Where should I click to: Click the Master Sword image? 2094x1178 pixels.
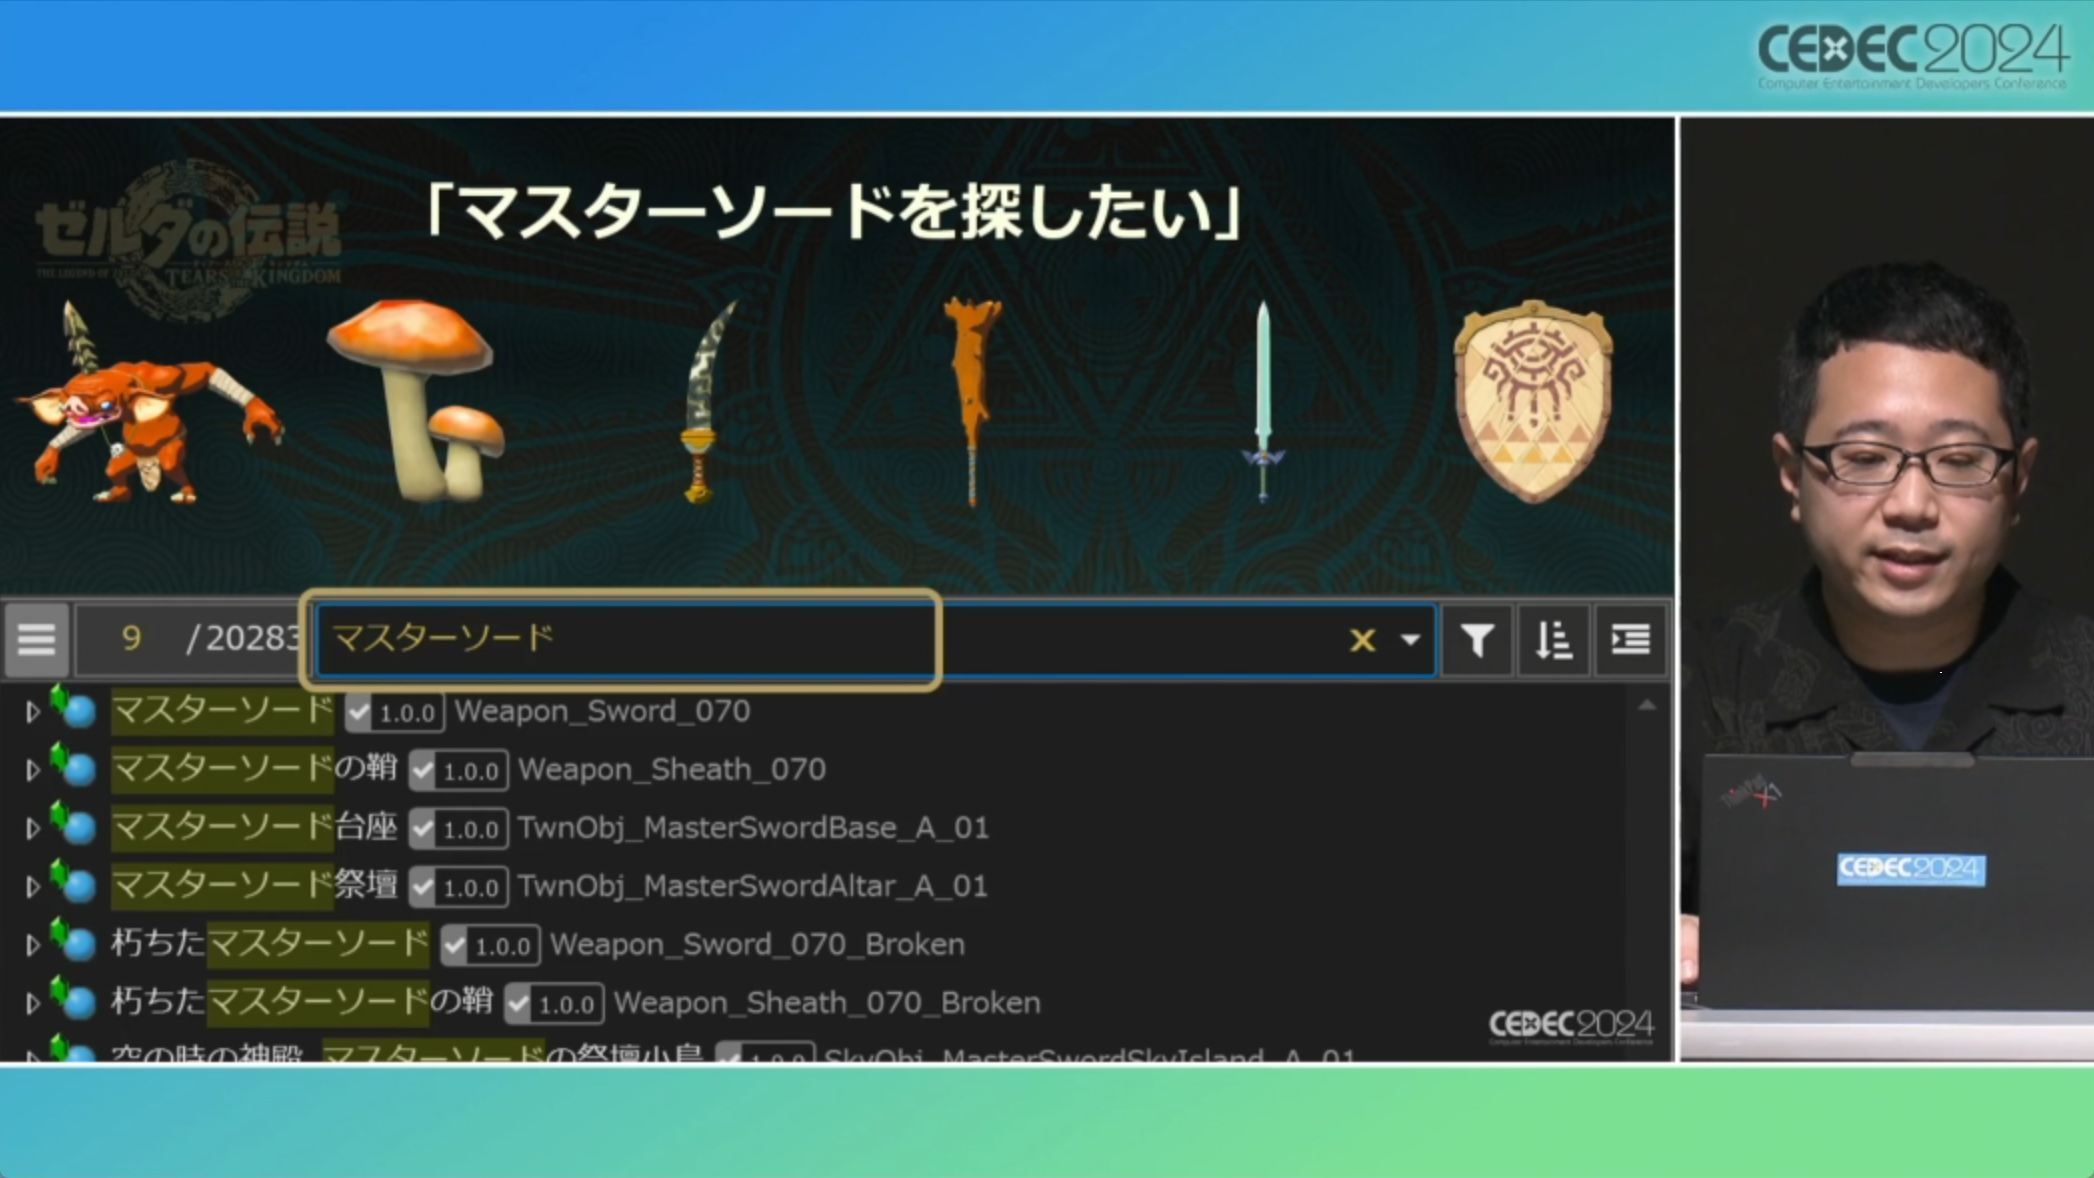pos(1263,402)
